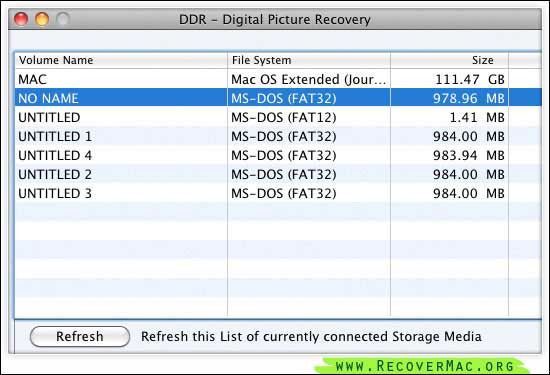Screen dimensions: 550x375
Task: Select the NO NAME volume
Action: 278,98
